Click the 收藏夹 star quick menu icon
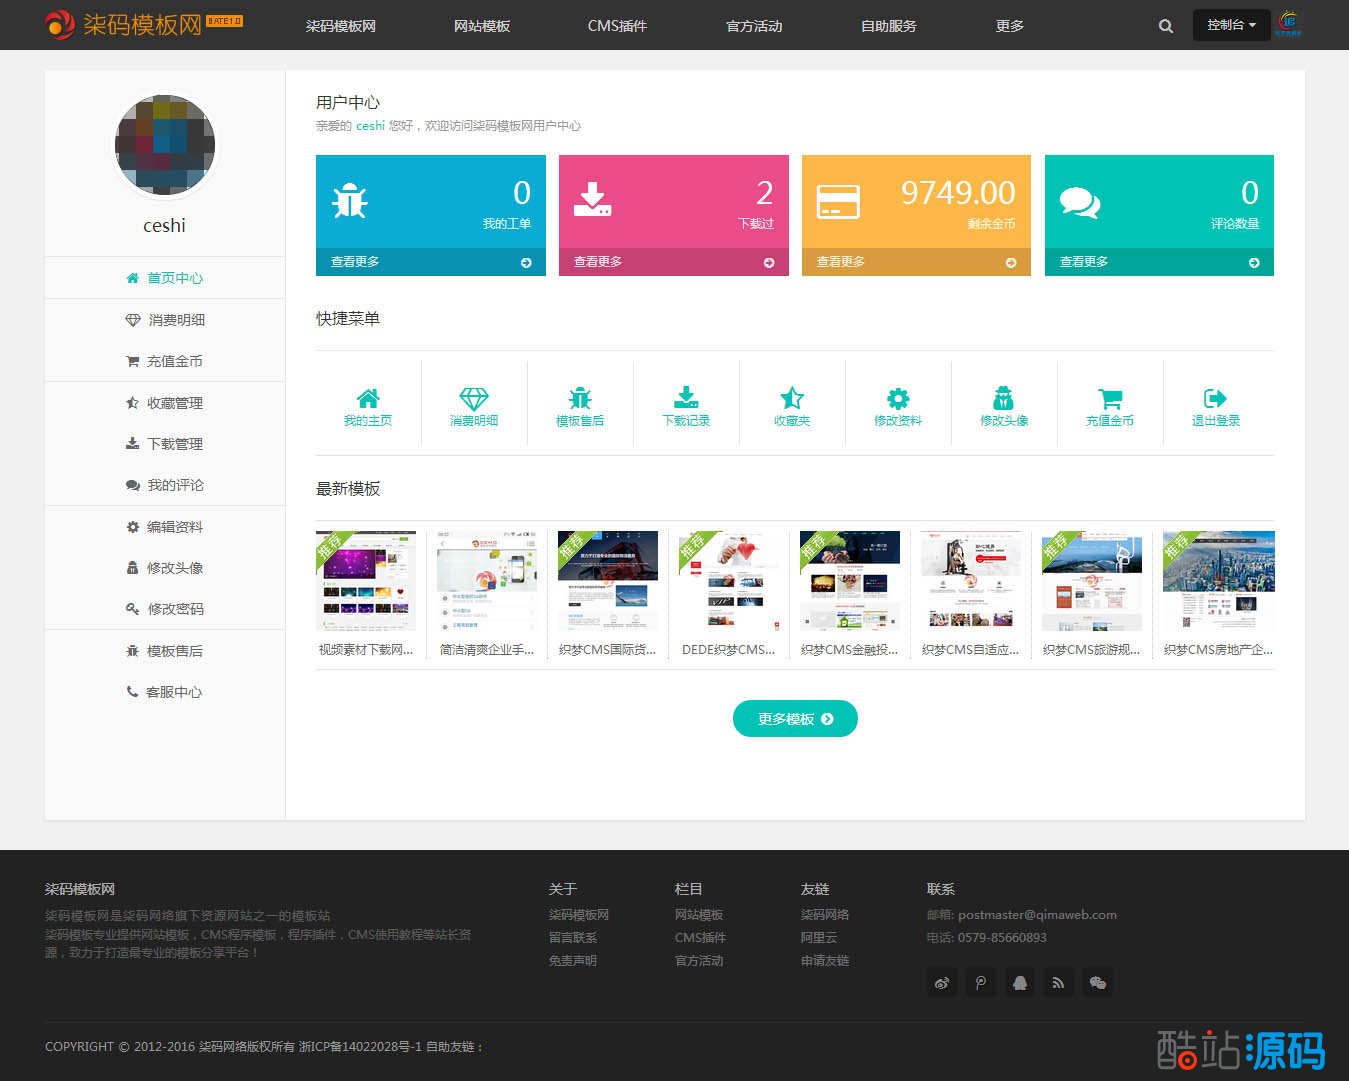This screenshot has width=1349, height=1081. coord(792,398)
